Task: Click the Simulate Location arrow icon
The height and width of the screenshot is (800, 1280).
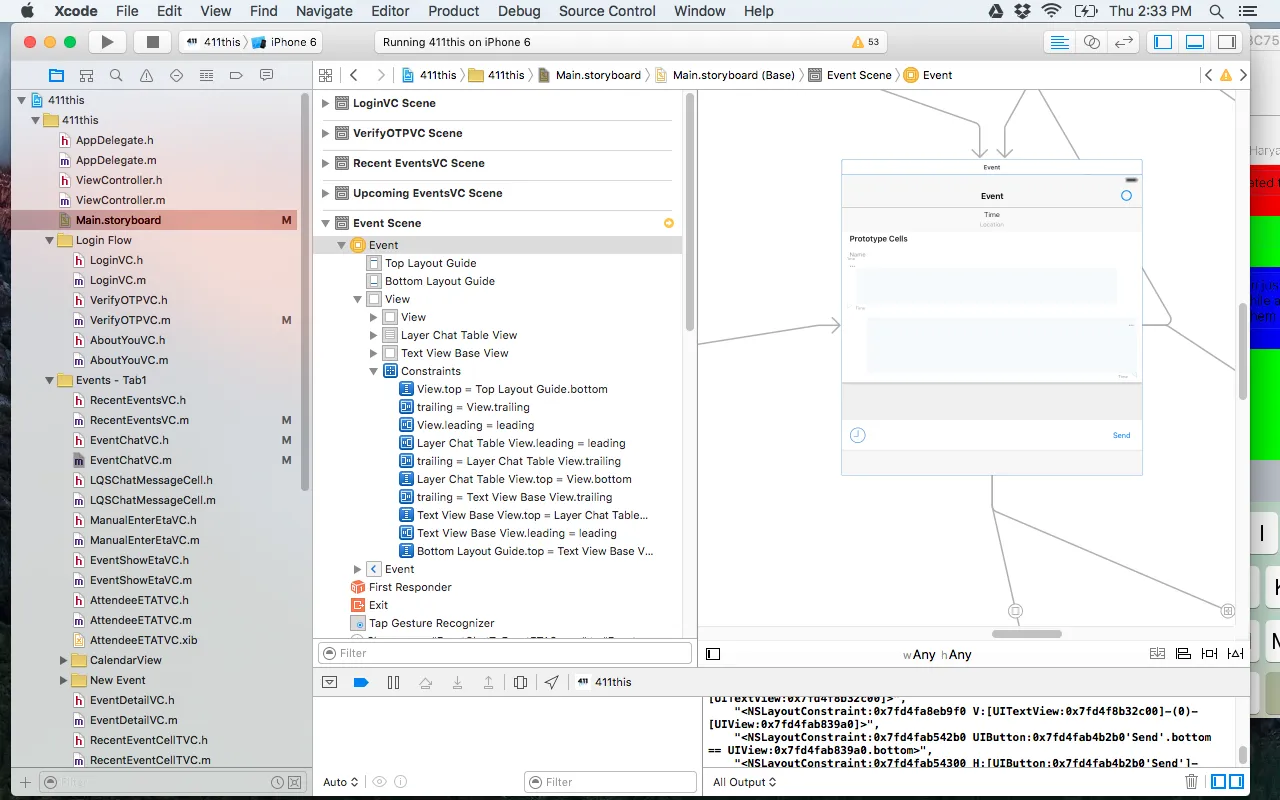Action: tap(552, 682)
